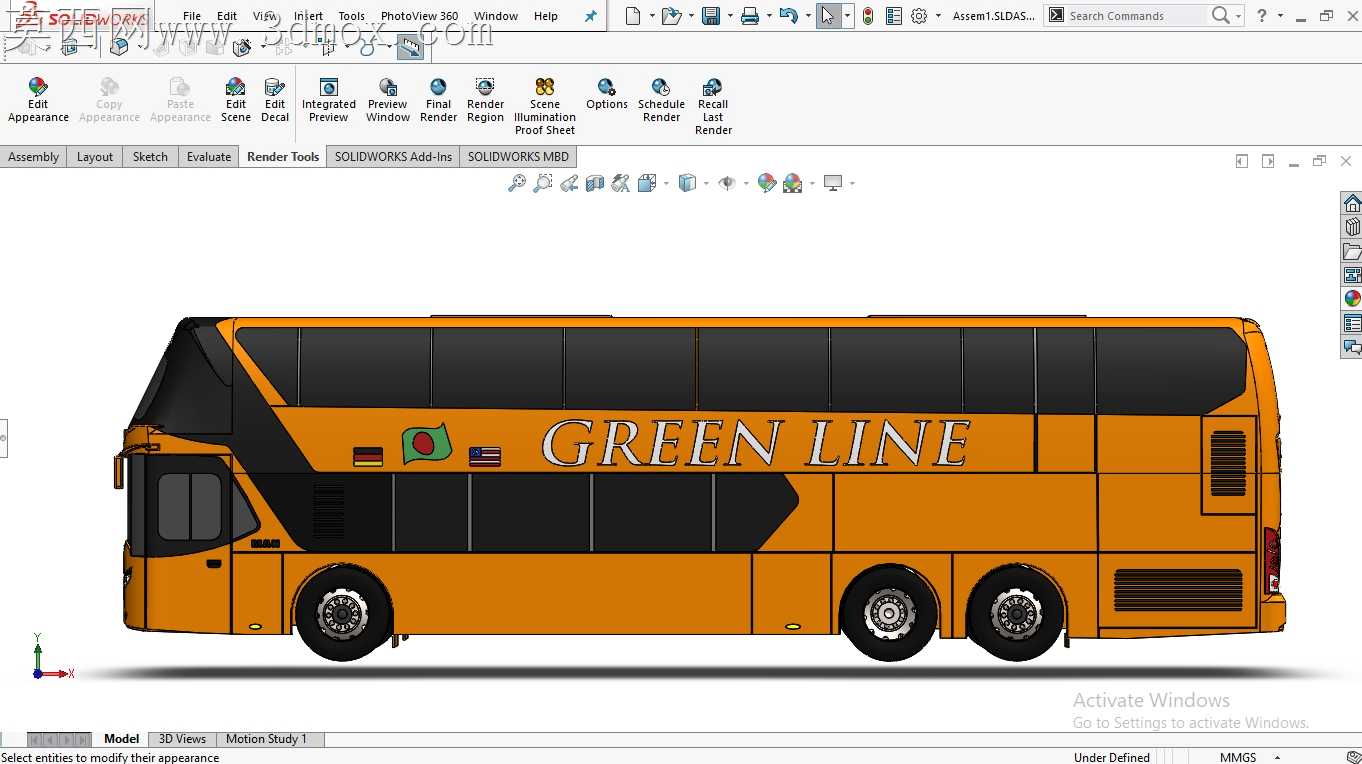Activate the Section View tool
This screenshot has width=1362, height=764.
tap(595, 183)
